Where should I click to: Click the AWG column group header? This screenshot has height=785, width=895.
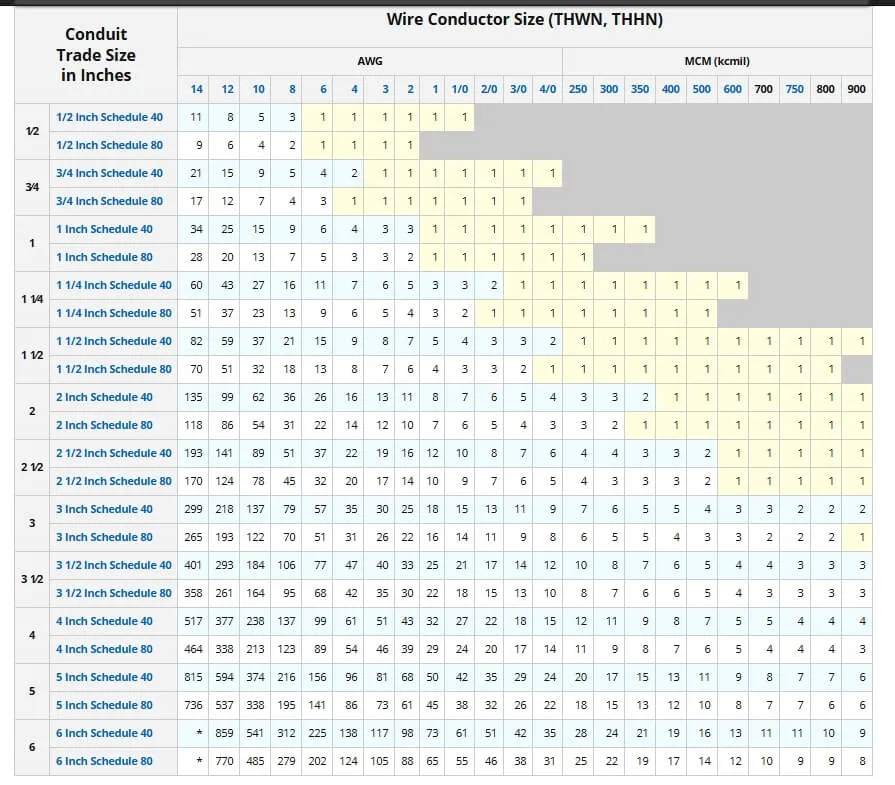[371, 61]
